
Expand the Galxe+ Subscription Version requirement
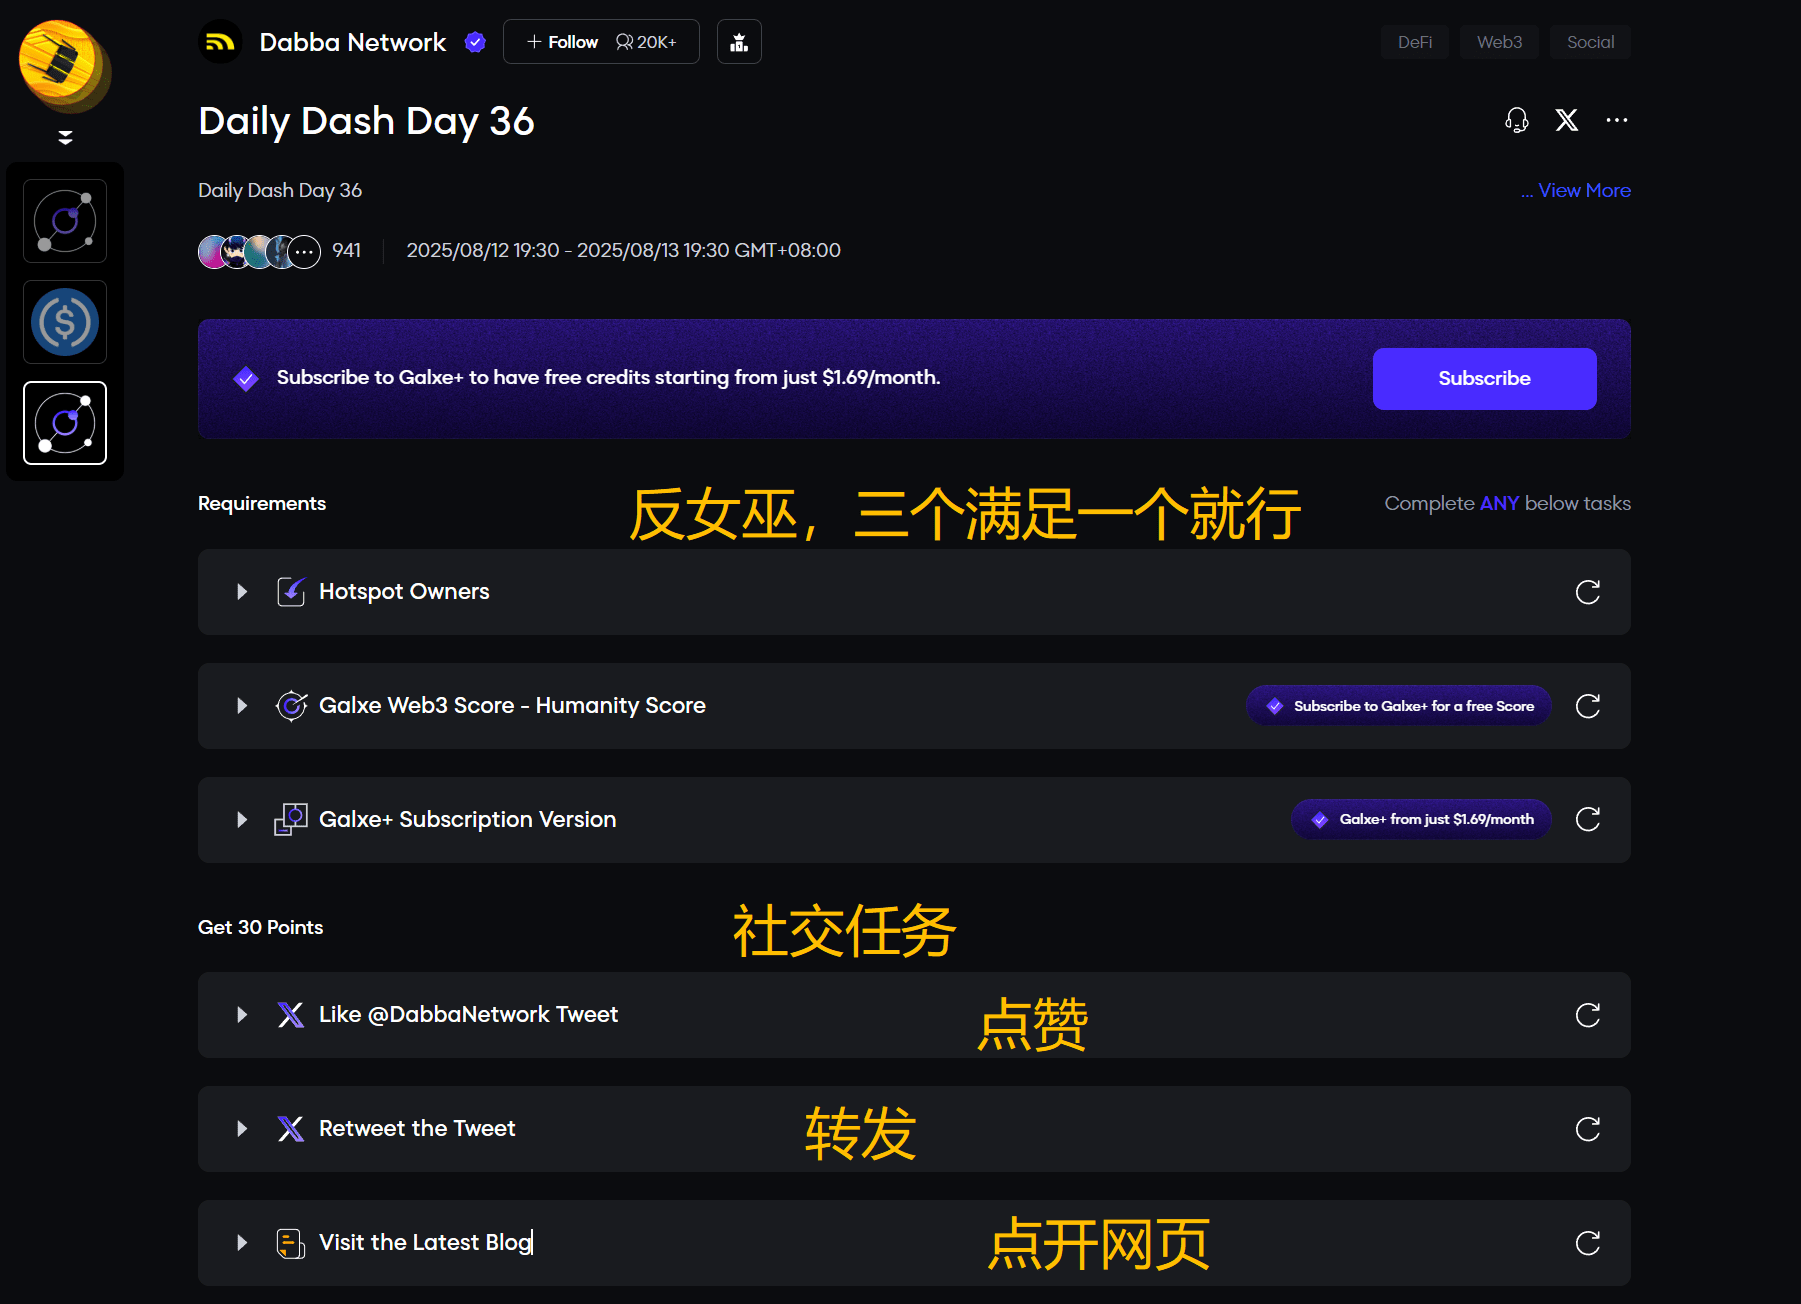tap(242, 820)
